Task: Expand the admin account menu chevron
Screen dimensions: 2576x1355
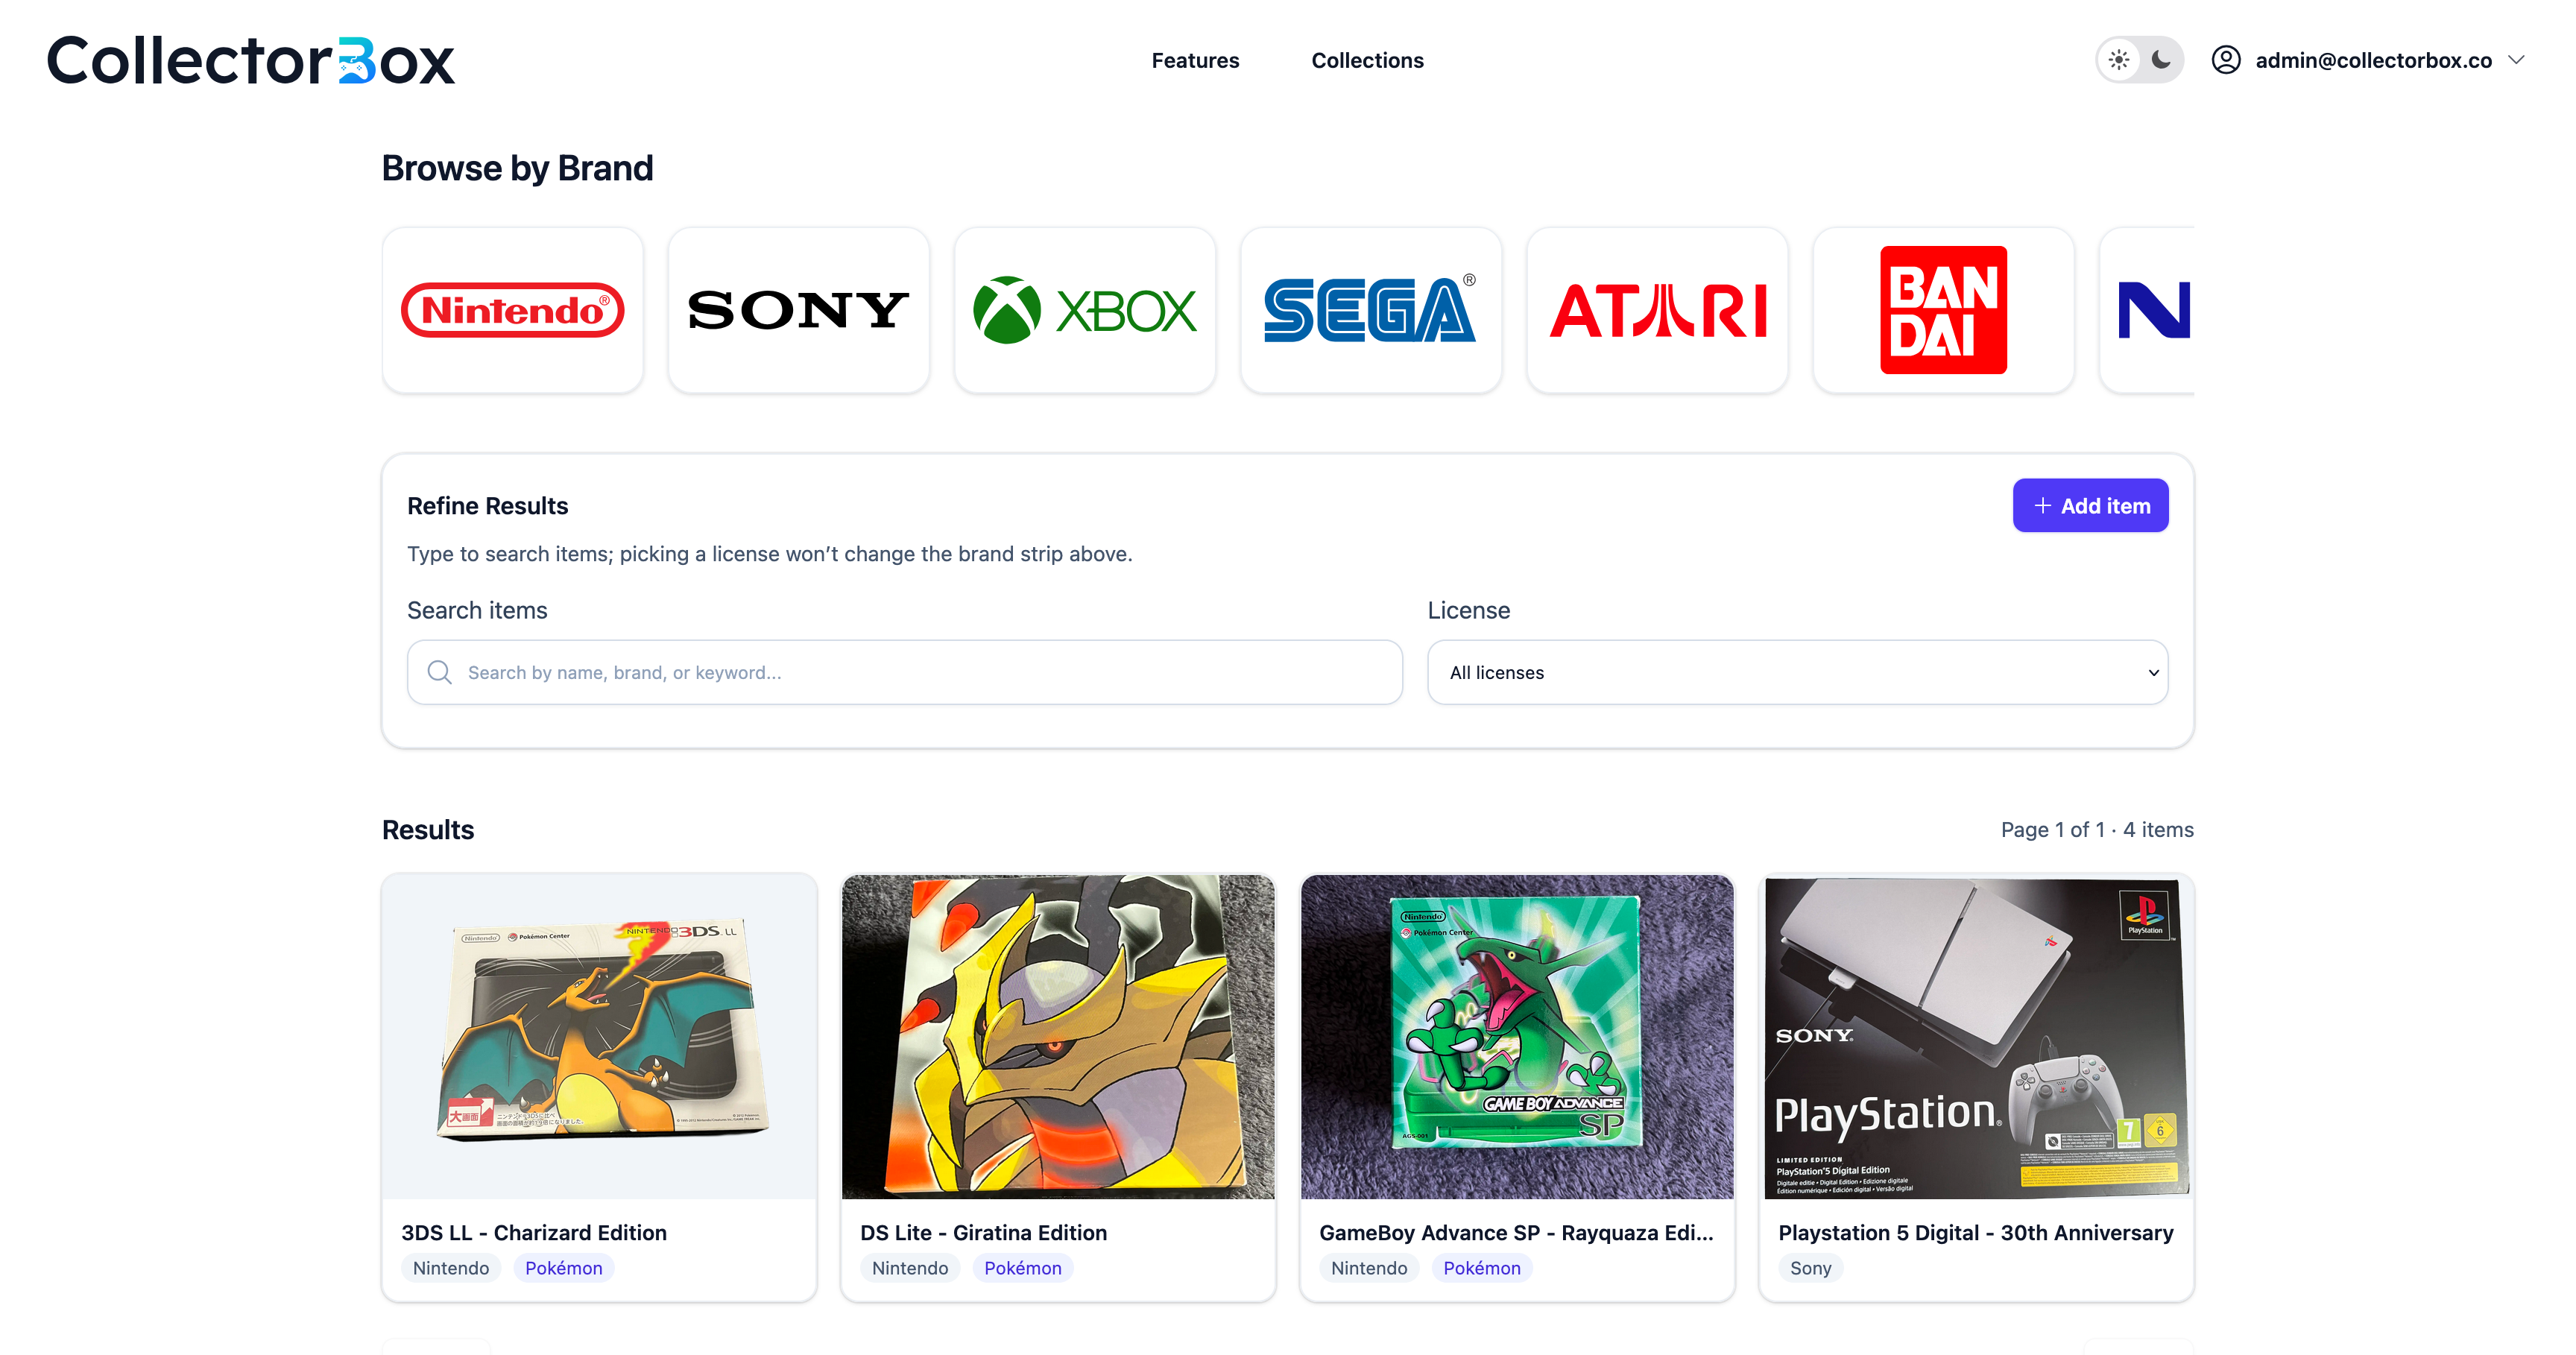Action: point(2517,60)
